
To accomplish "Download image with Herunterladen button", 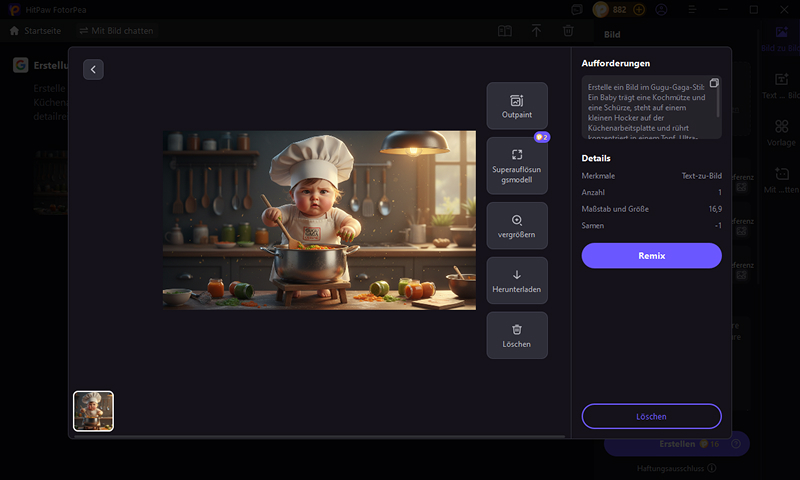I will 517,281.
